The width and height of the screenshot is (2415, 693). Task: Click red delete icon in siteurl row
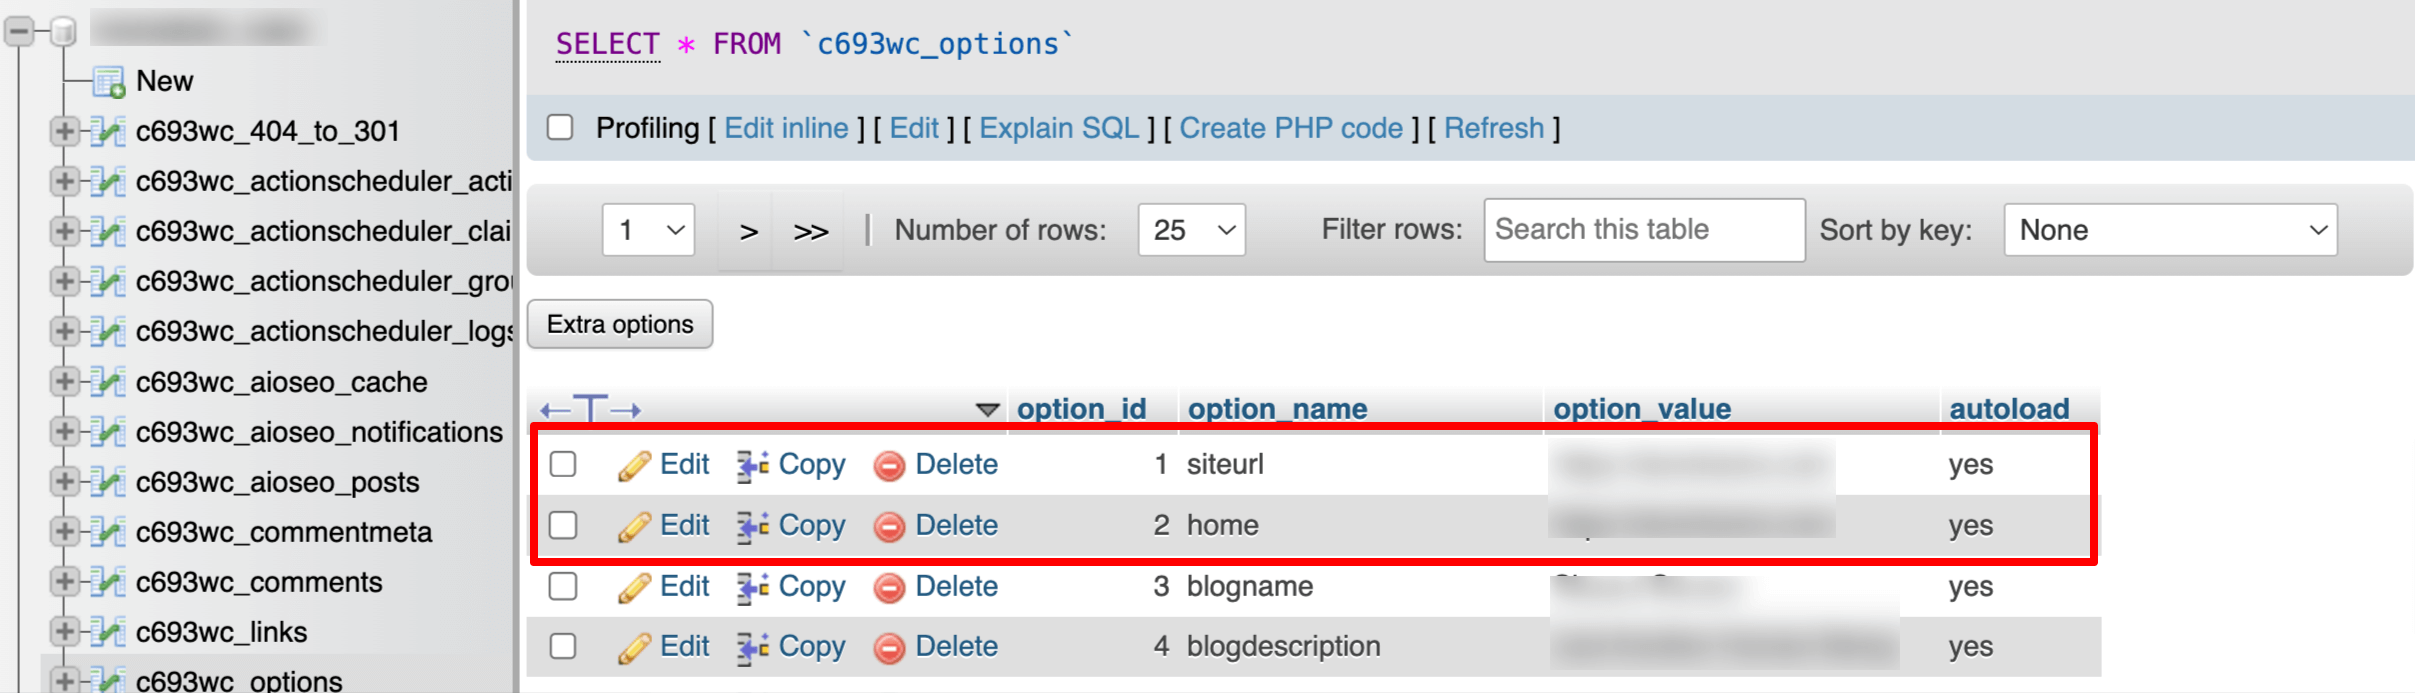[889, 466]
